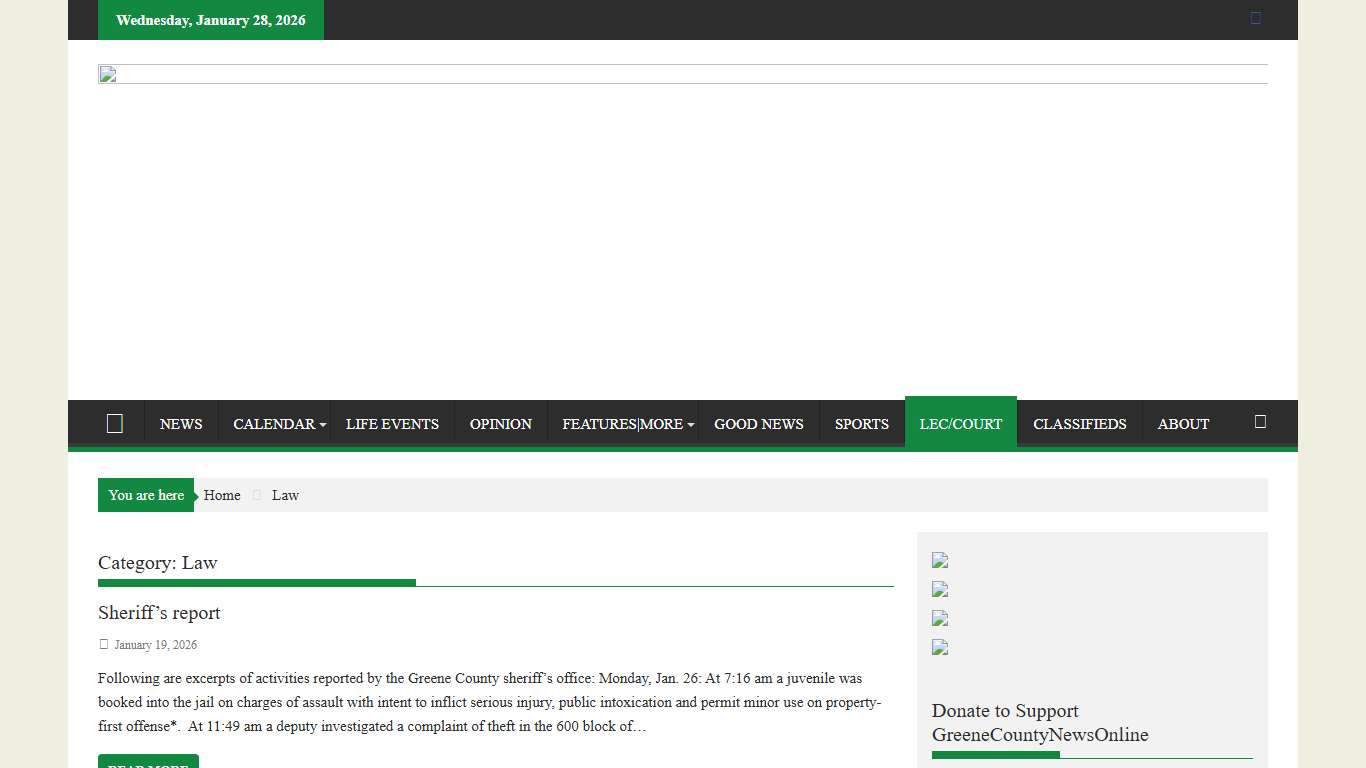The width and height of the screenshot is (1366, 768).
Task: Open the Sheriff's report article title
Action: coord(159,613)
